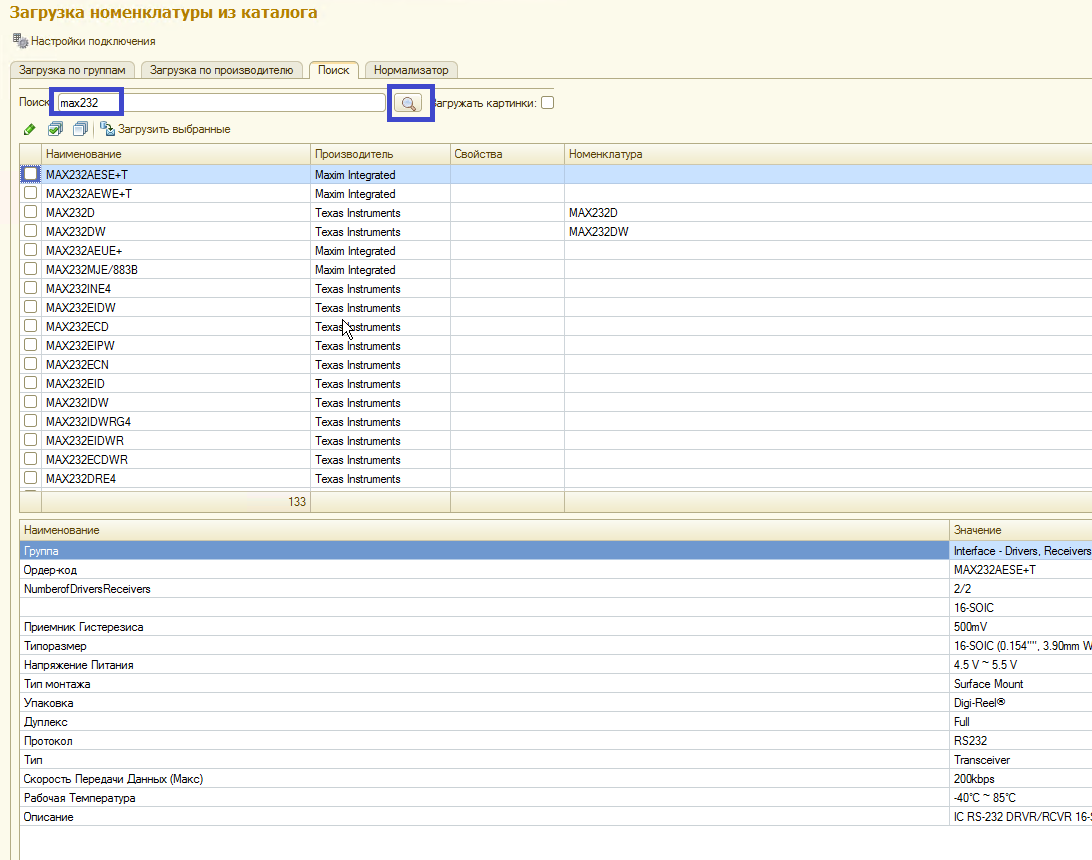The width and height of the screenshot is (1092, 860).
Task: Select the checkbox next to MAX232MJE/883B
Action: pos(30,270)
